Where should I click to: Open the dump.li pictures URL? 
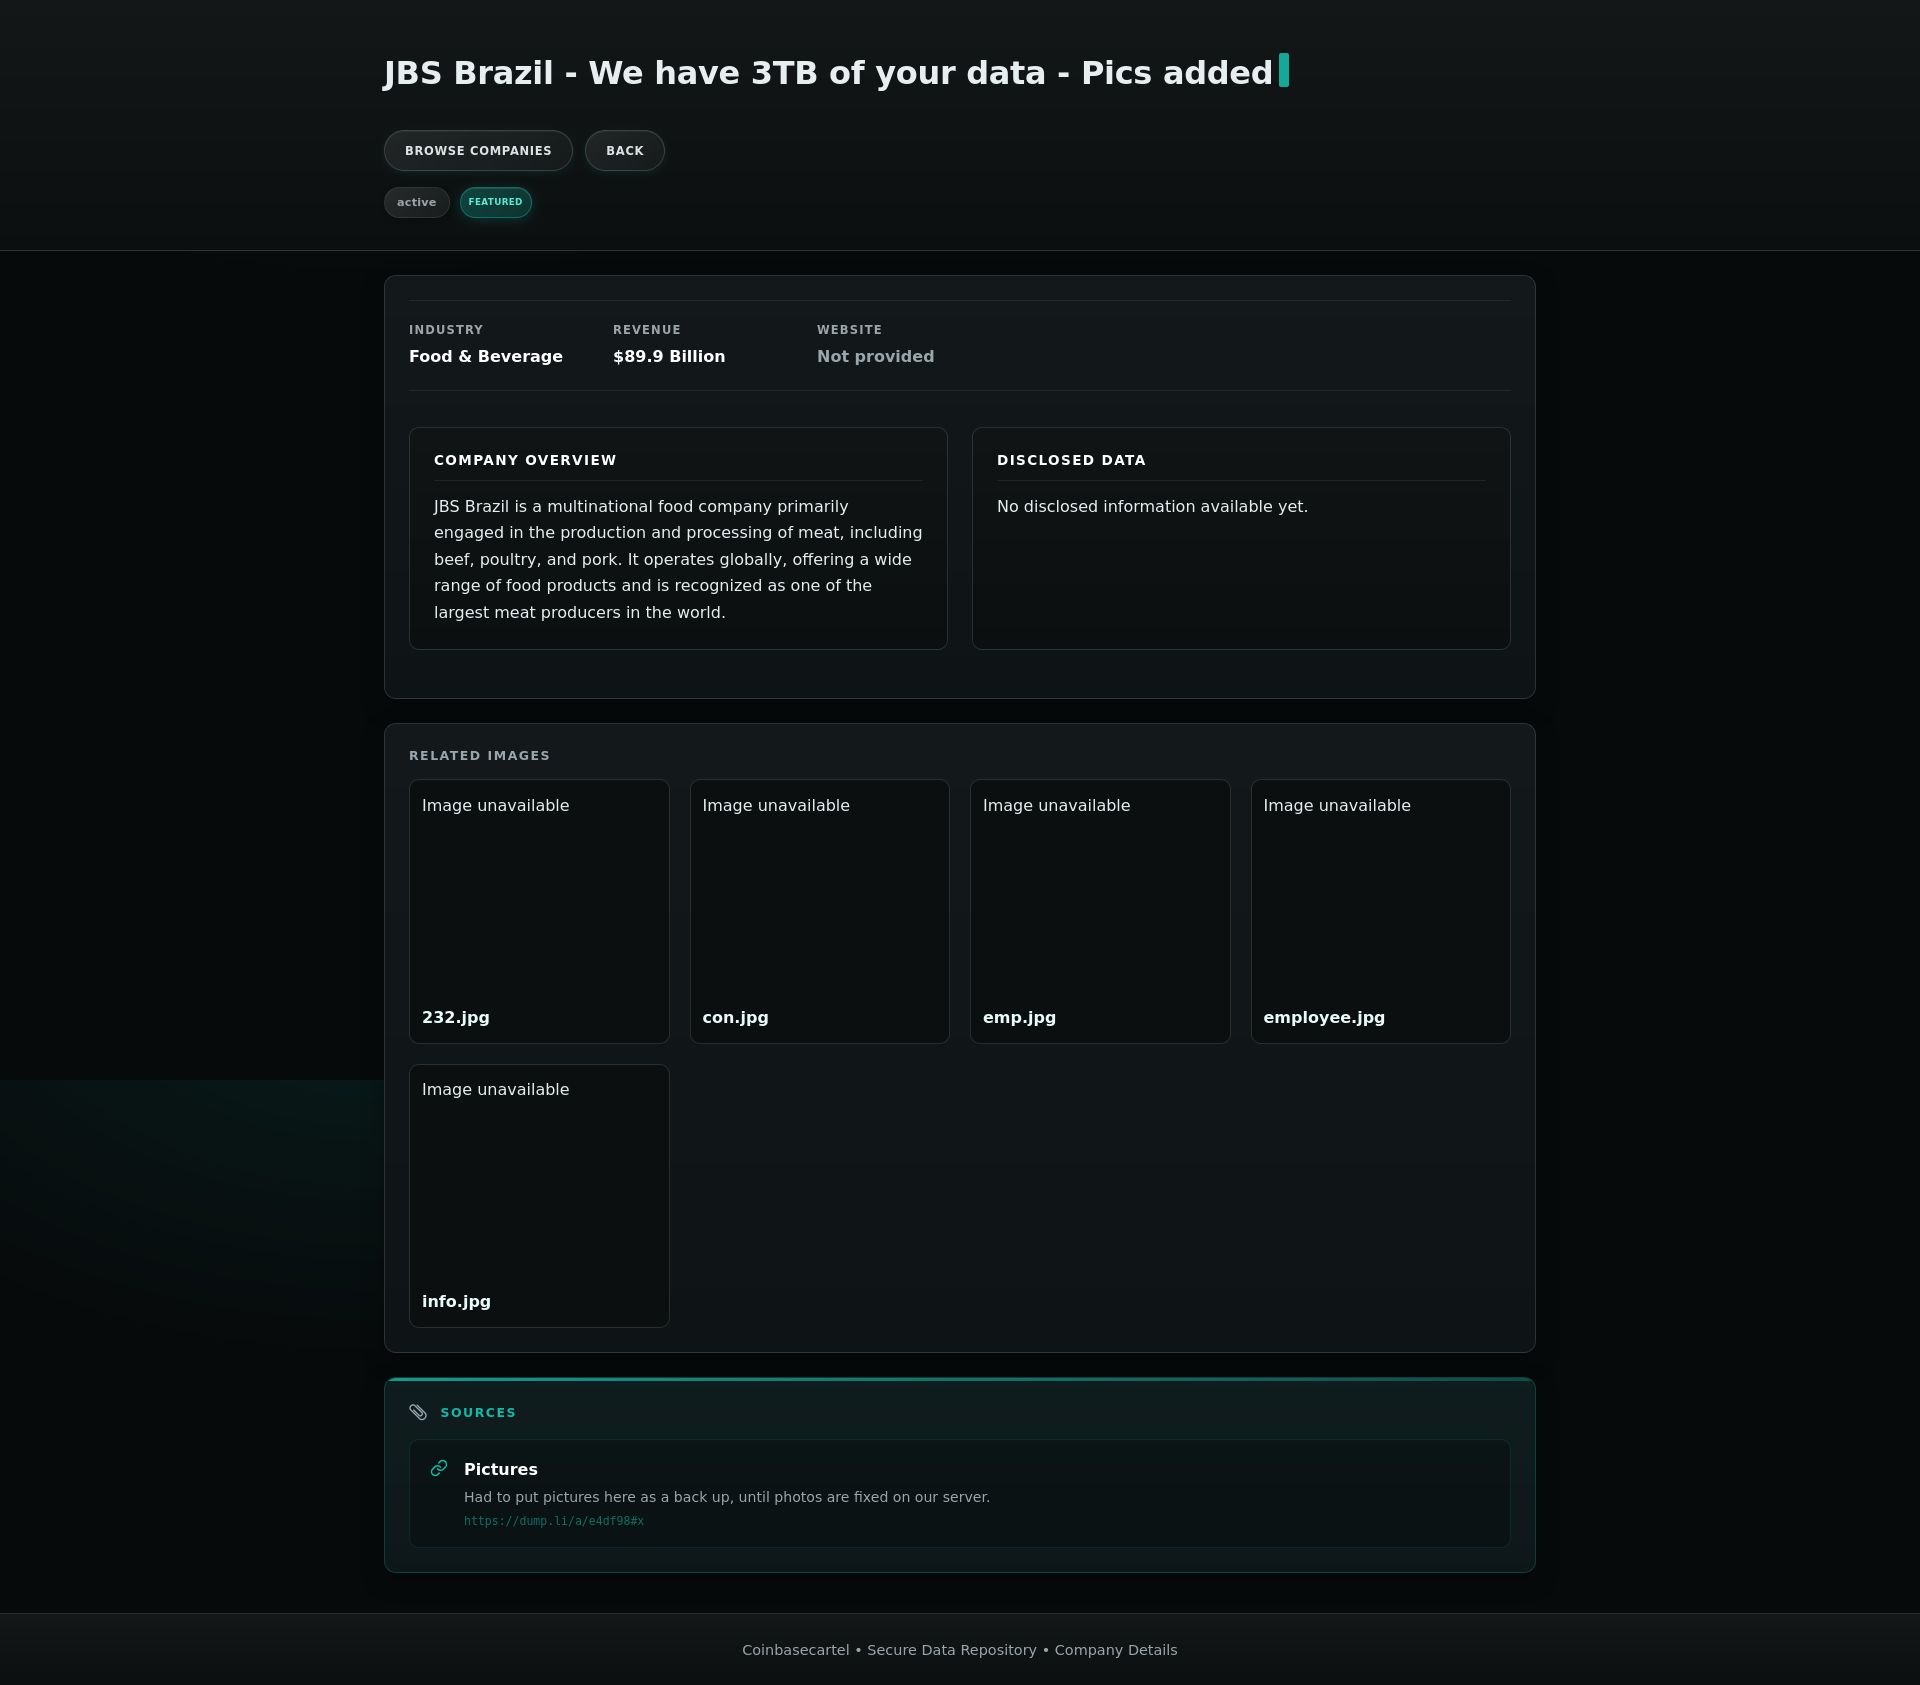click(x=553, y=1521)
